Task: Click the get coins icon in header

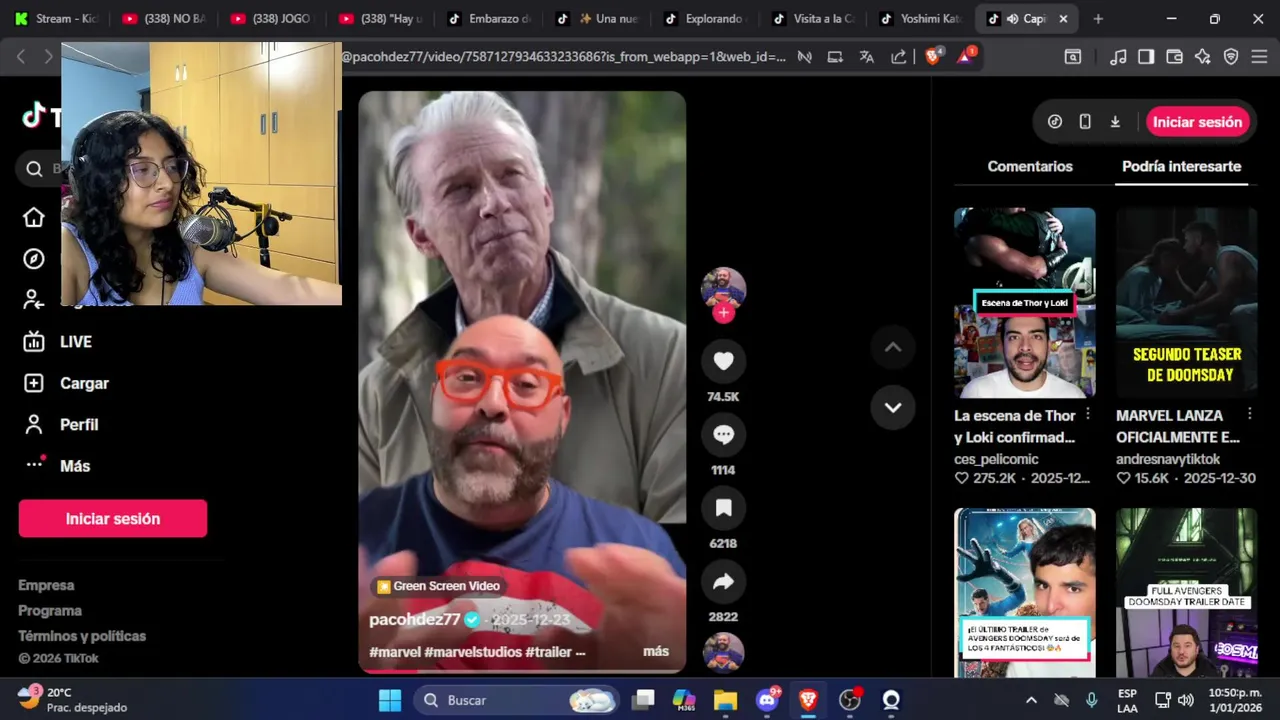Action: (1055, 122)
